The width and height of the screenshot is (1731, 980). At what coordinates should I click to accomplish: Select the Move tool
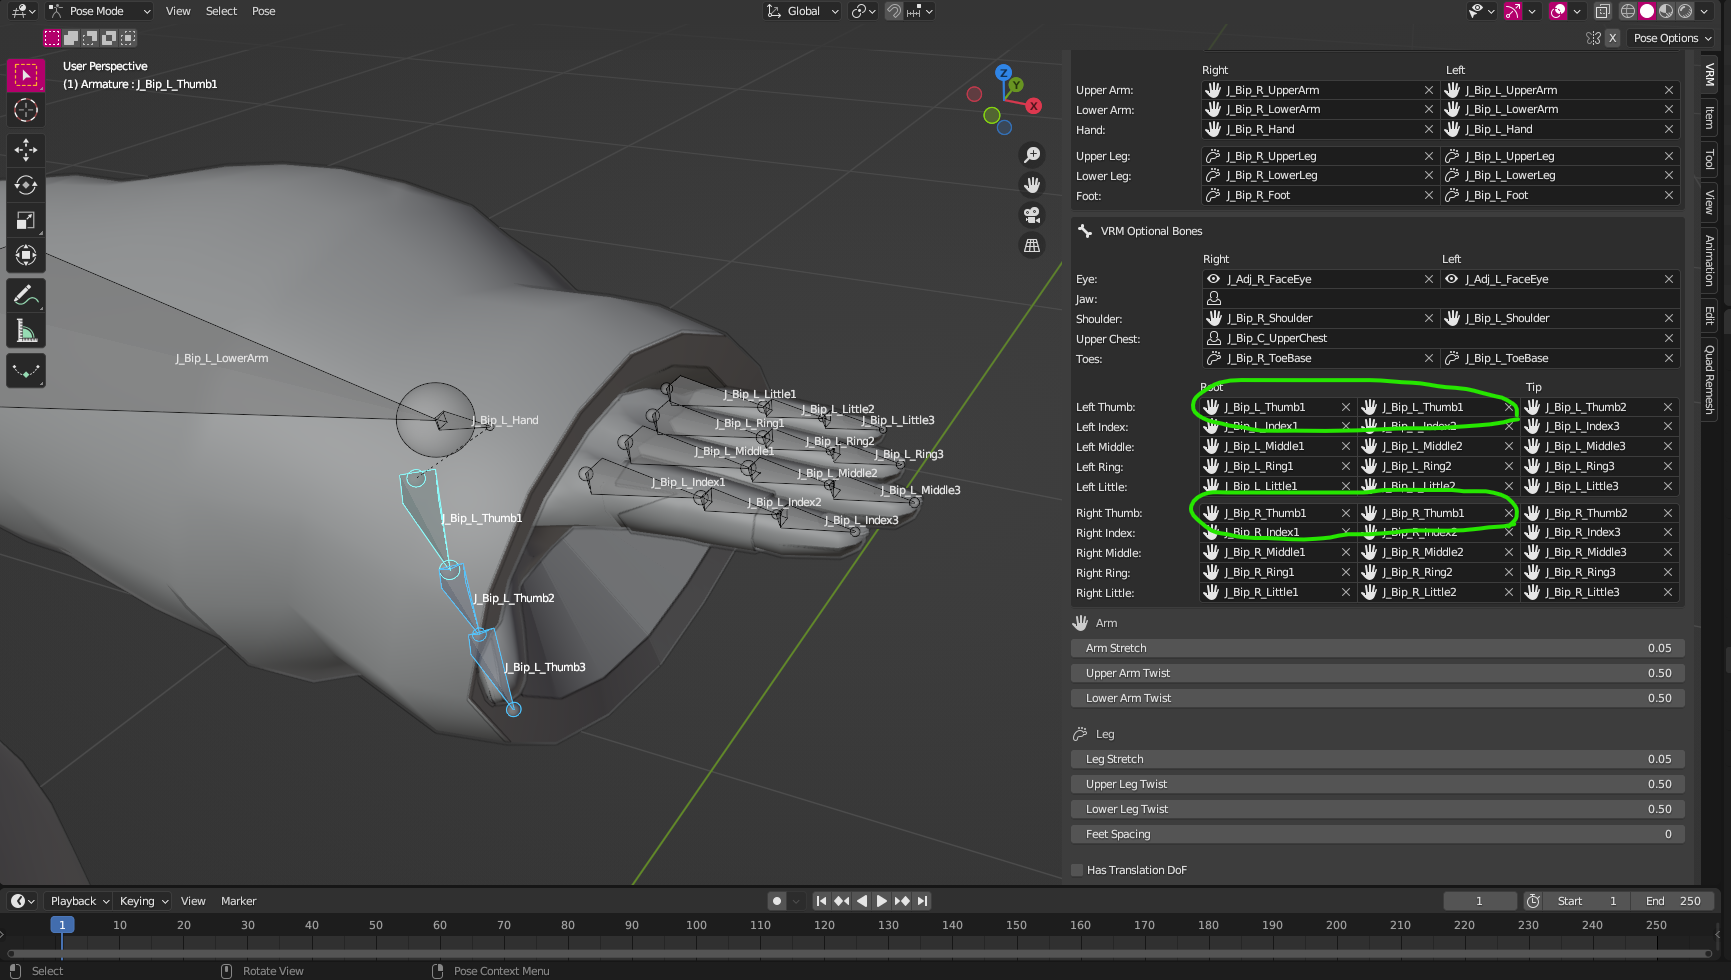[x=26, y=150]
